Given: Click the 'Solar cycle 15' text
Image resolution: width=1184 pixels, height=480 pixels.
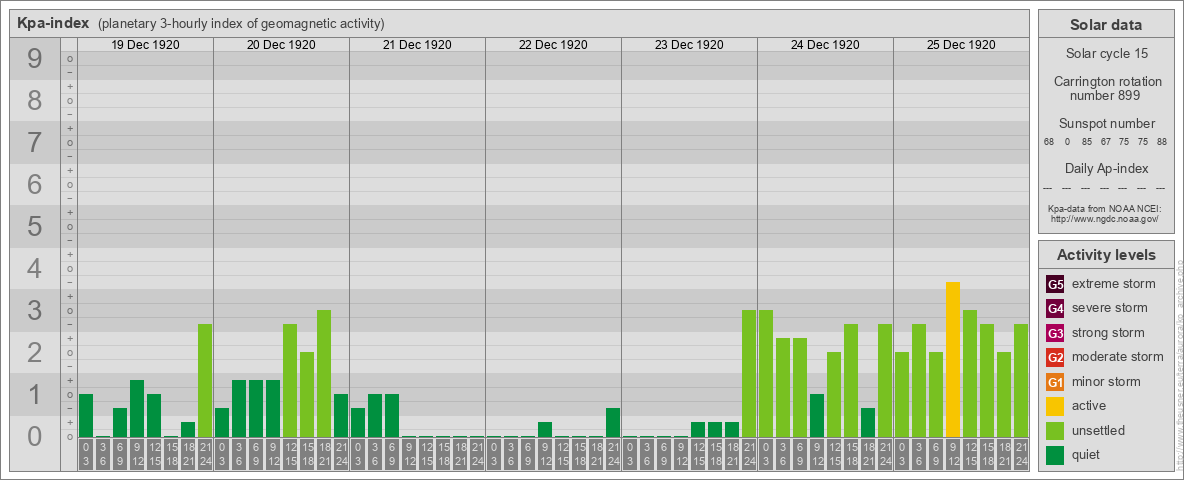Looking at the screenshot, I should point(1106,54).
